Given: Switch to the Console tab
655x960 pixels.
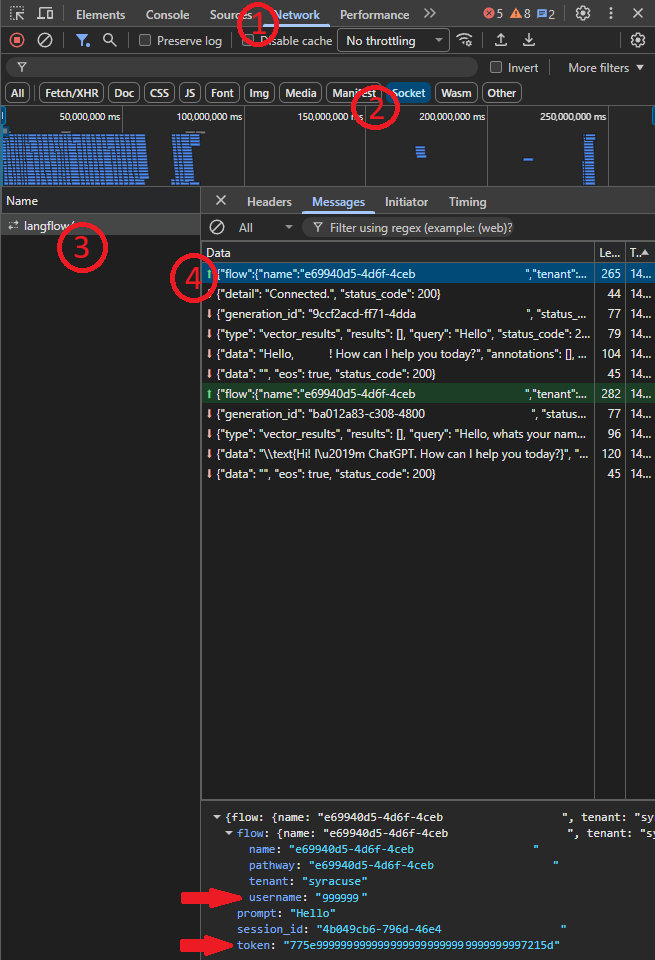Looking at the screenshot, I should coord(167,14).
